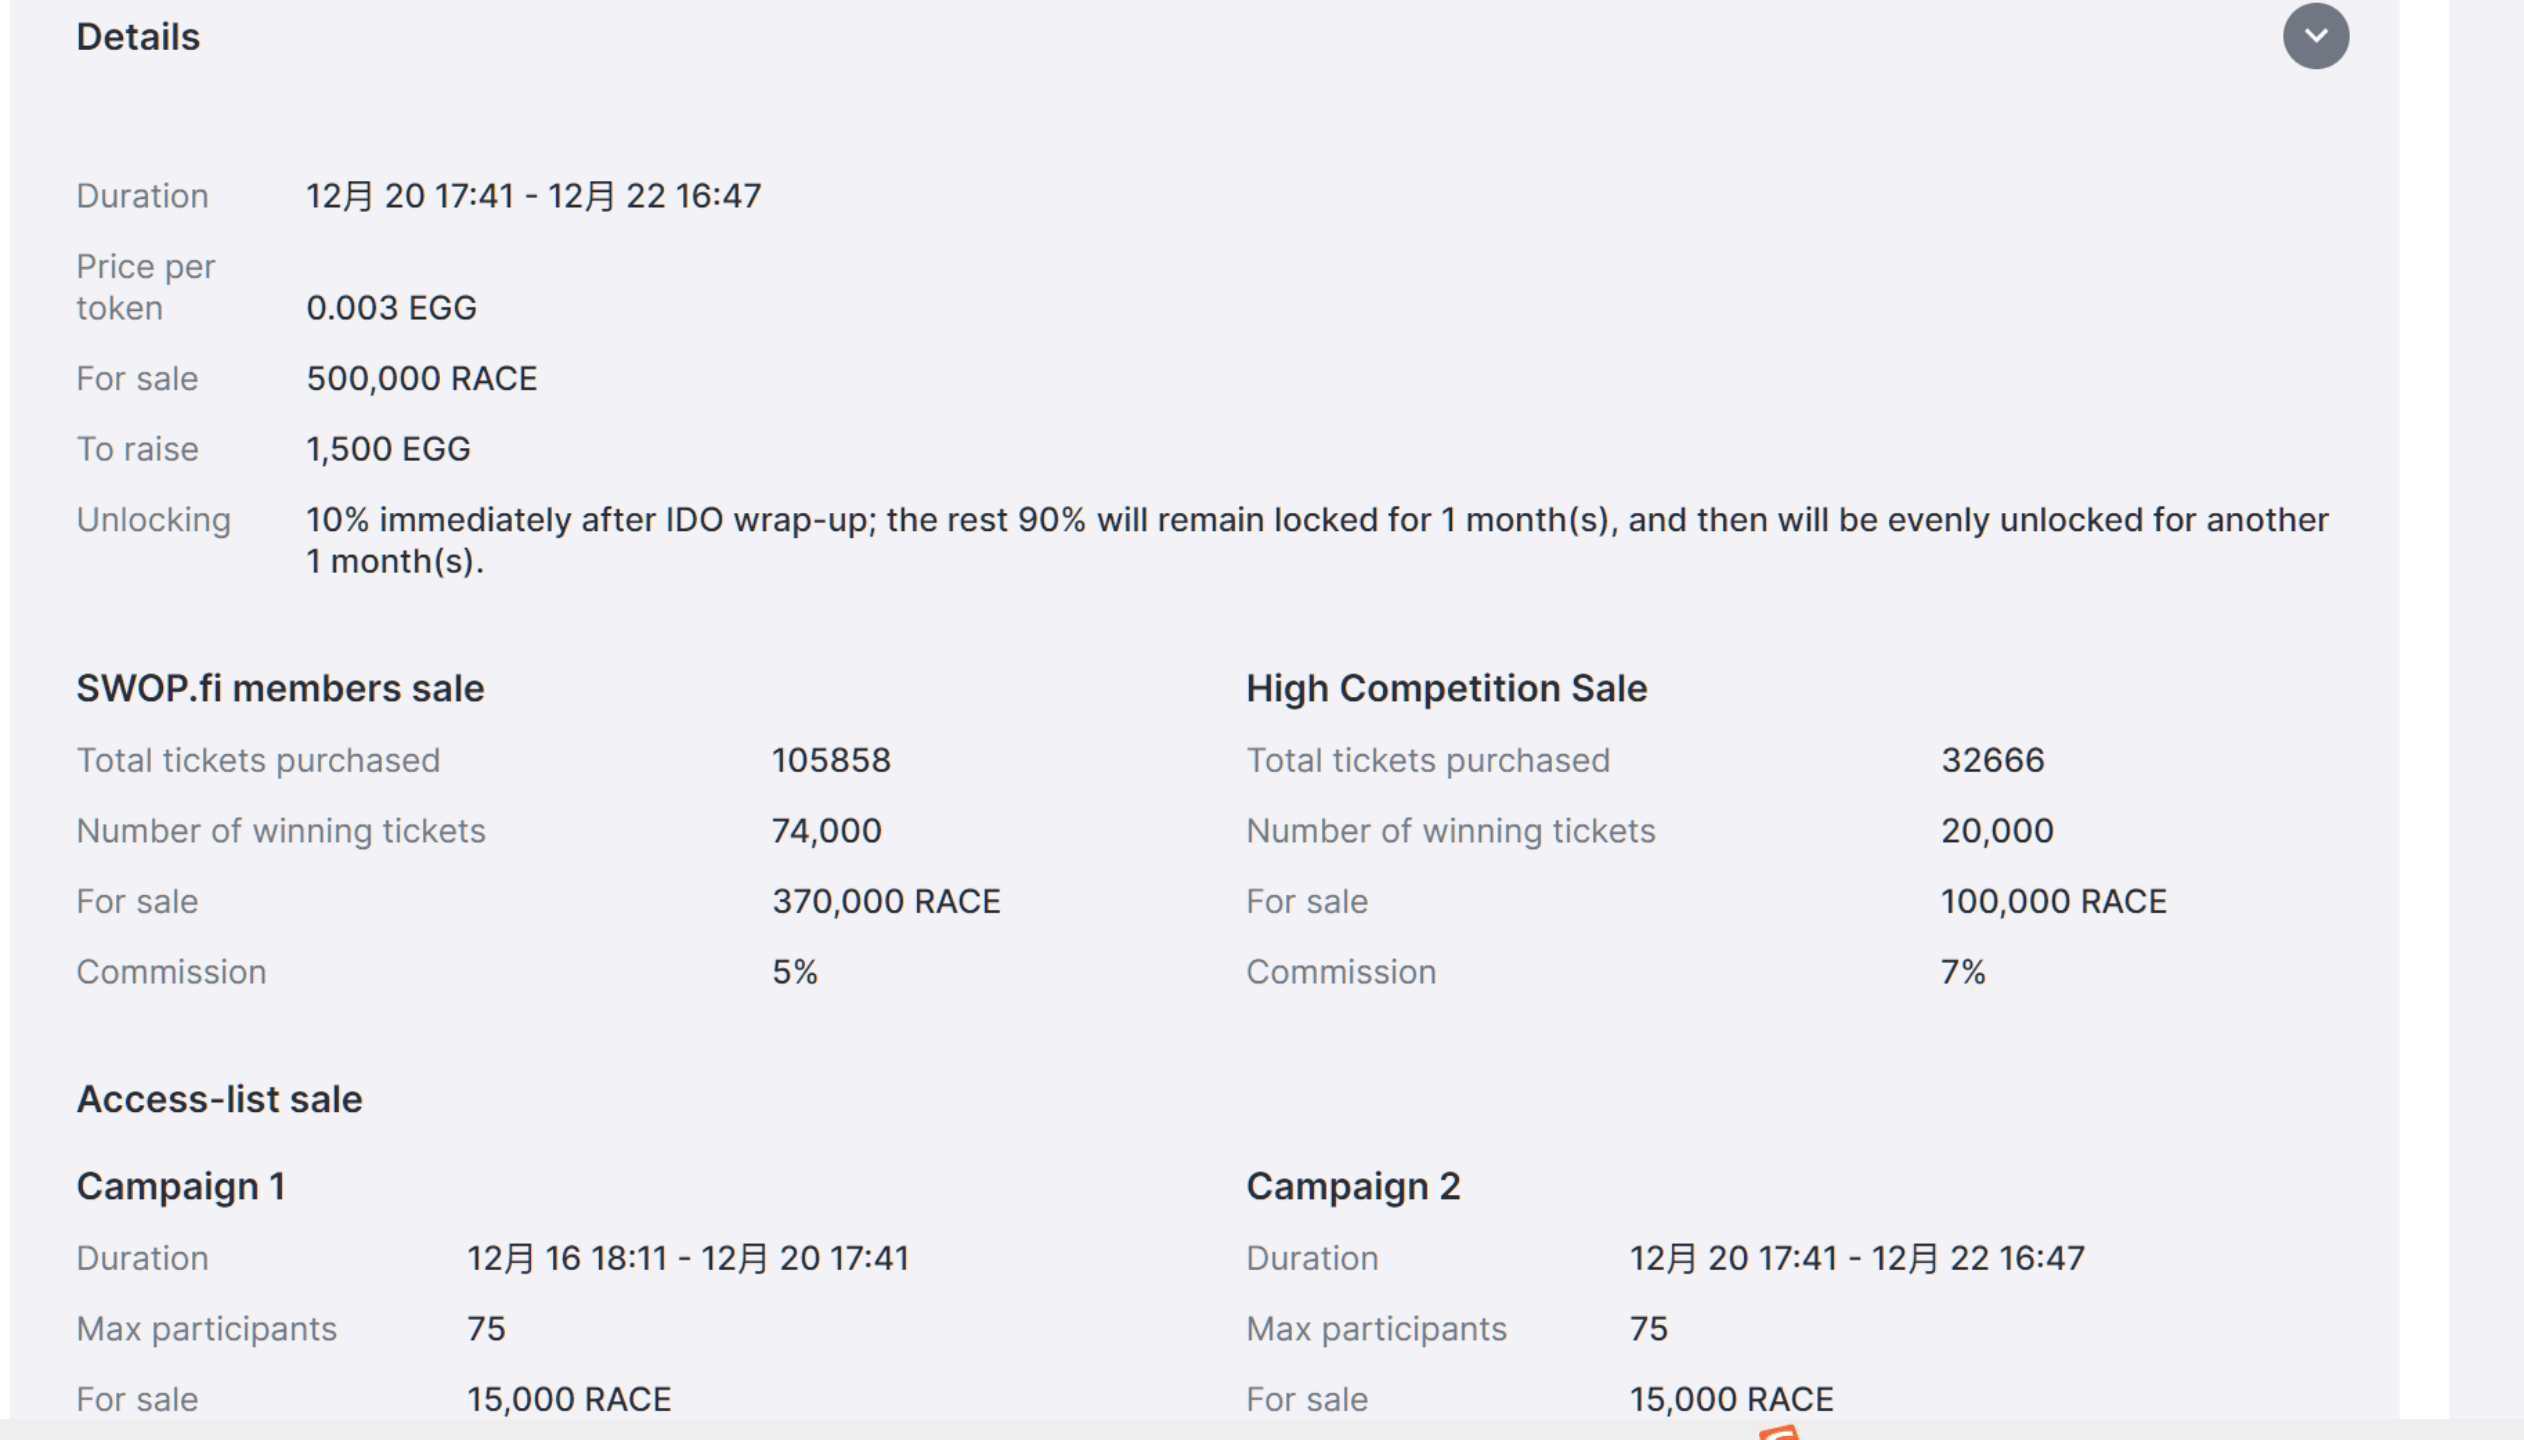Click the Details heading

click(138, 37)
